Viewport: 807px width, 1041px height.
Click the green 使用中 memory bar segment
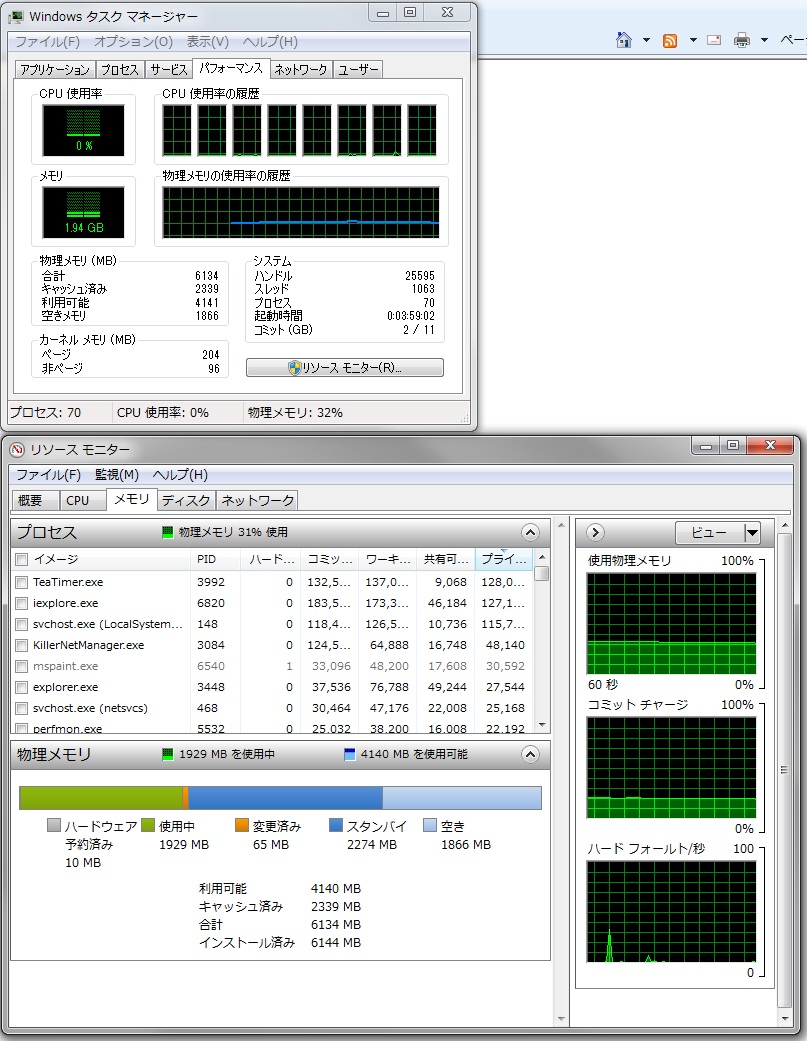[x=101, y=798]
